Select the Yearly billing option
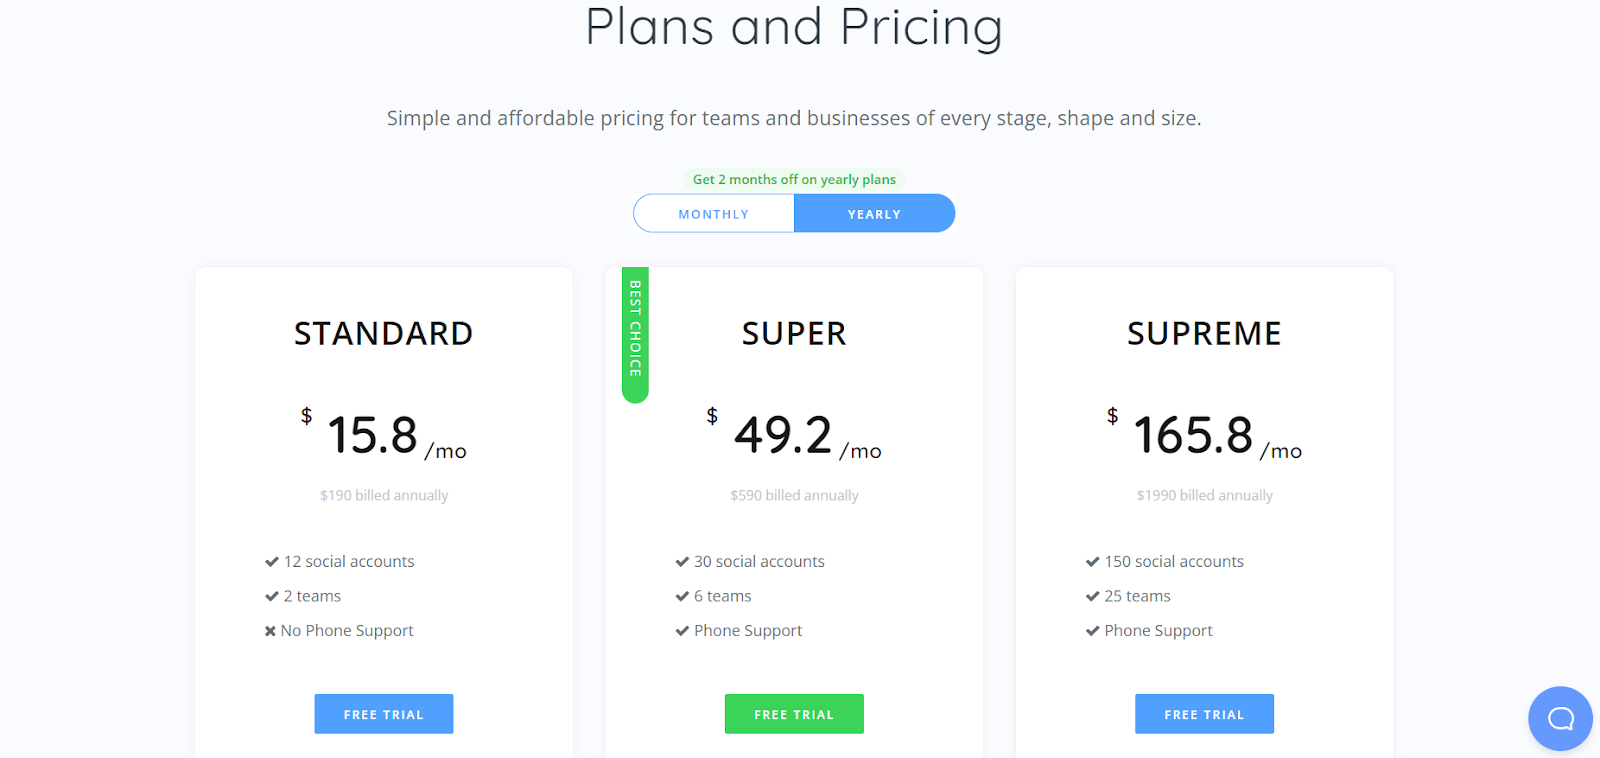 pos(874,214)
